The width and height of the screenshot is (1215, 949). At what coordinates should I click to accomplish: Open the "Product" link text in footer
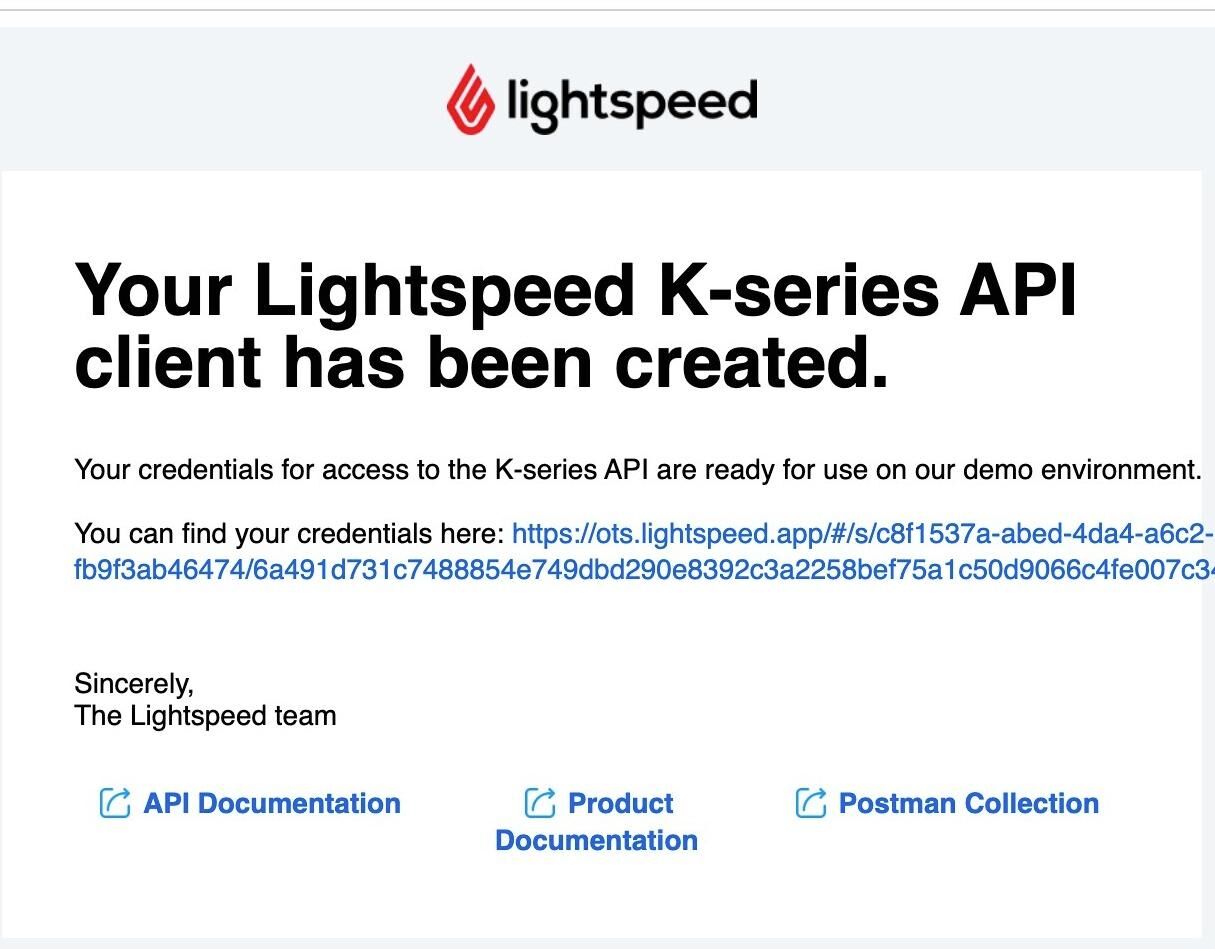coord(620,803)
